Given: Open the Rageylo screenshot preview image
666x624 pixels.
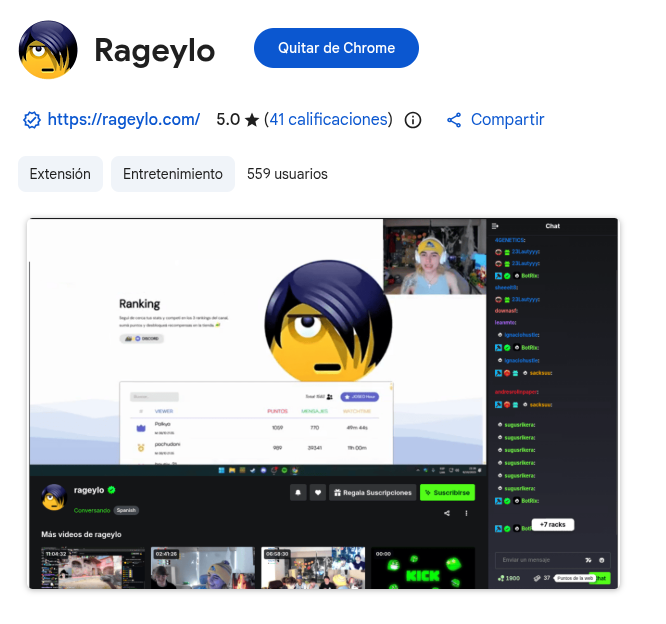Looking at the screenshot, I should pyautogui.click(x=323, y=404).
